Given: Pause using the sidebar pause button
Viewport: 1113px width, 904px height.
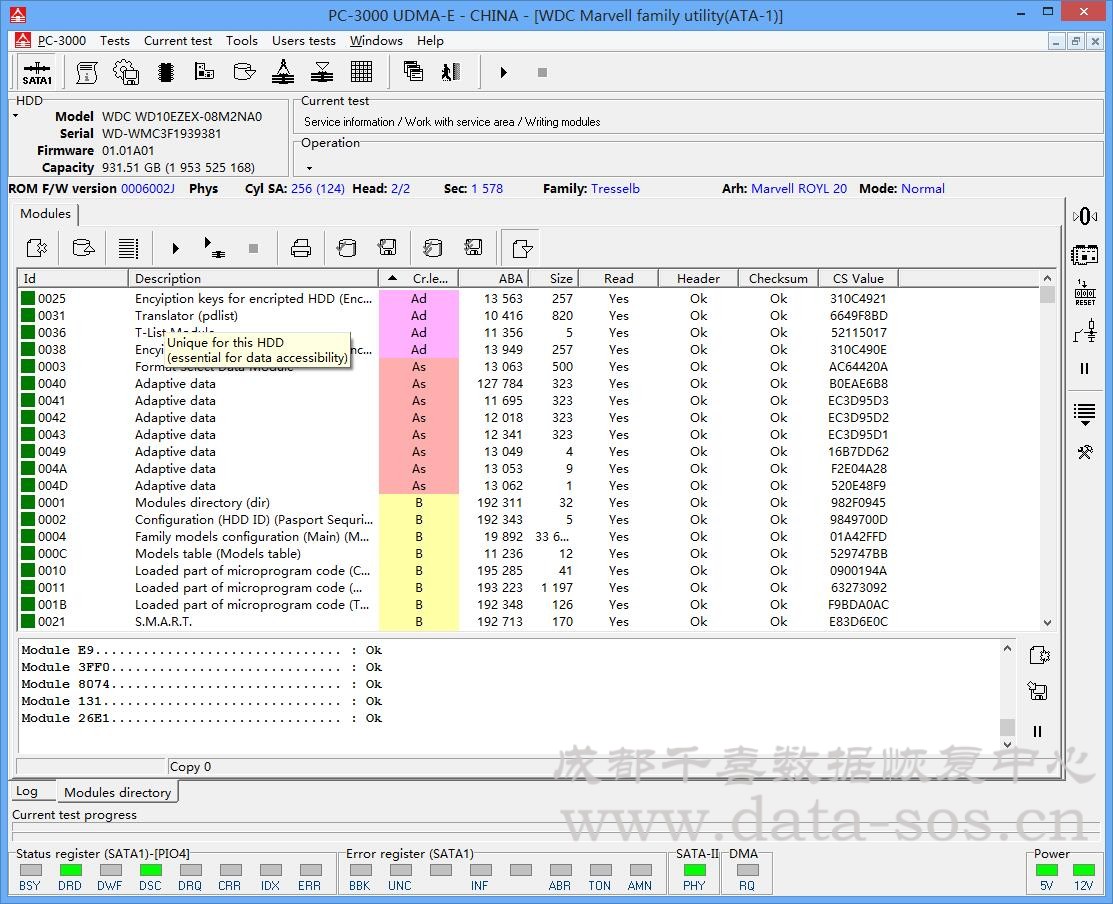Looking at the screenshot, I should tap(1085, 369).
